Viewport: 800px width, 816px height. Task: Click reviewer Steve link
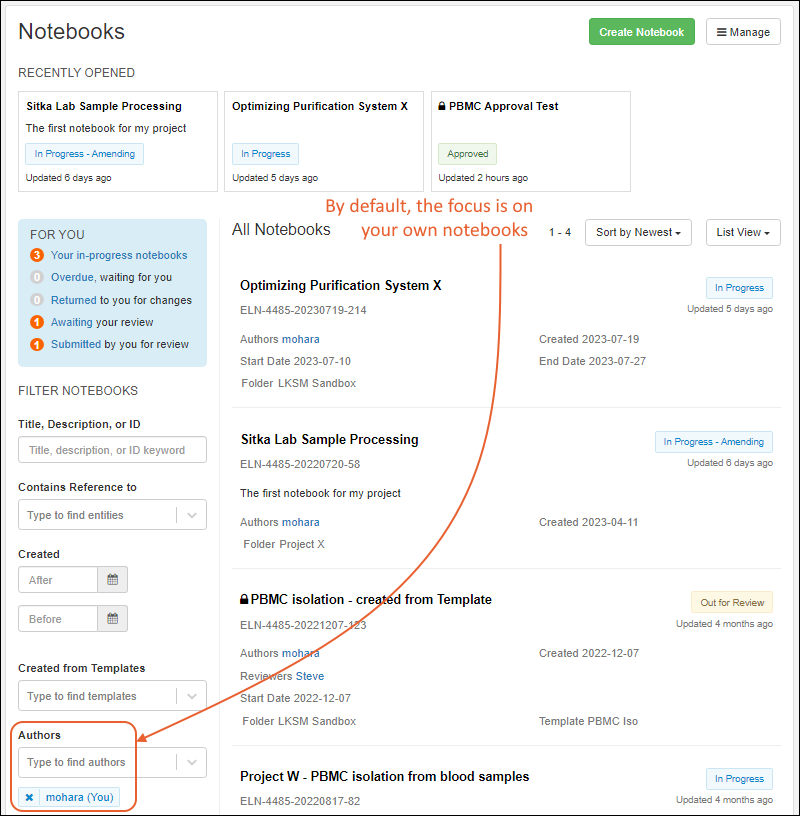pos(310,676)
